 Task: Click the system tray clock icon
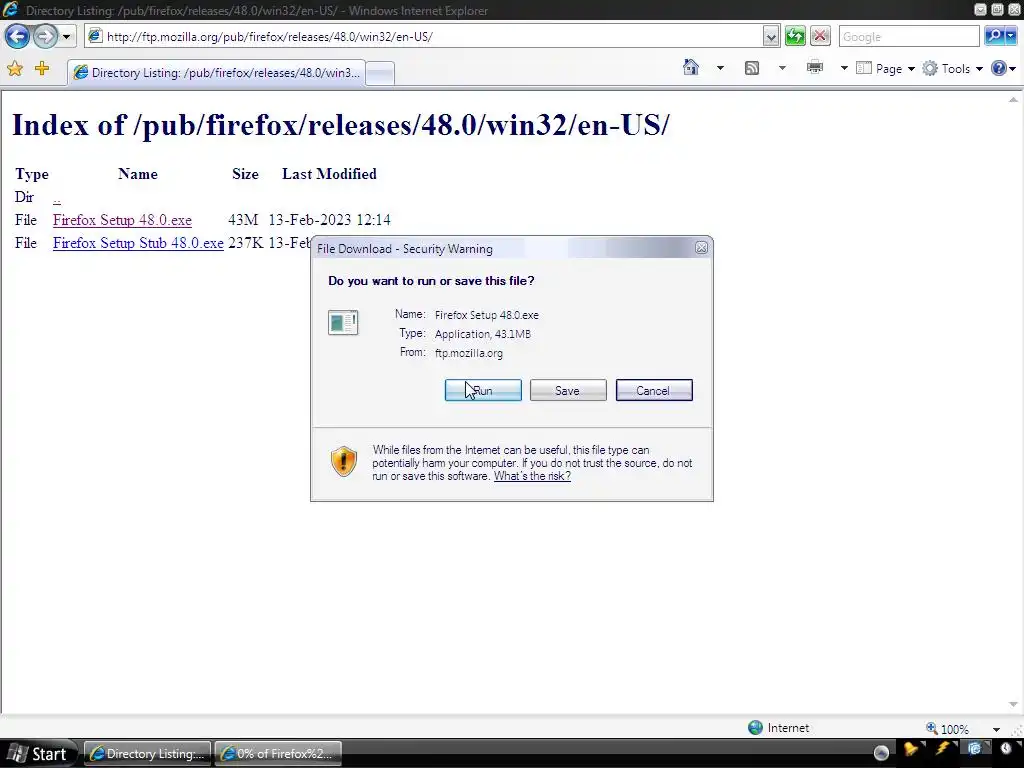[1006, 749]
